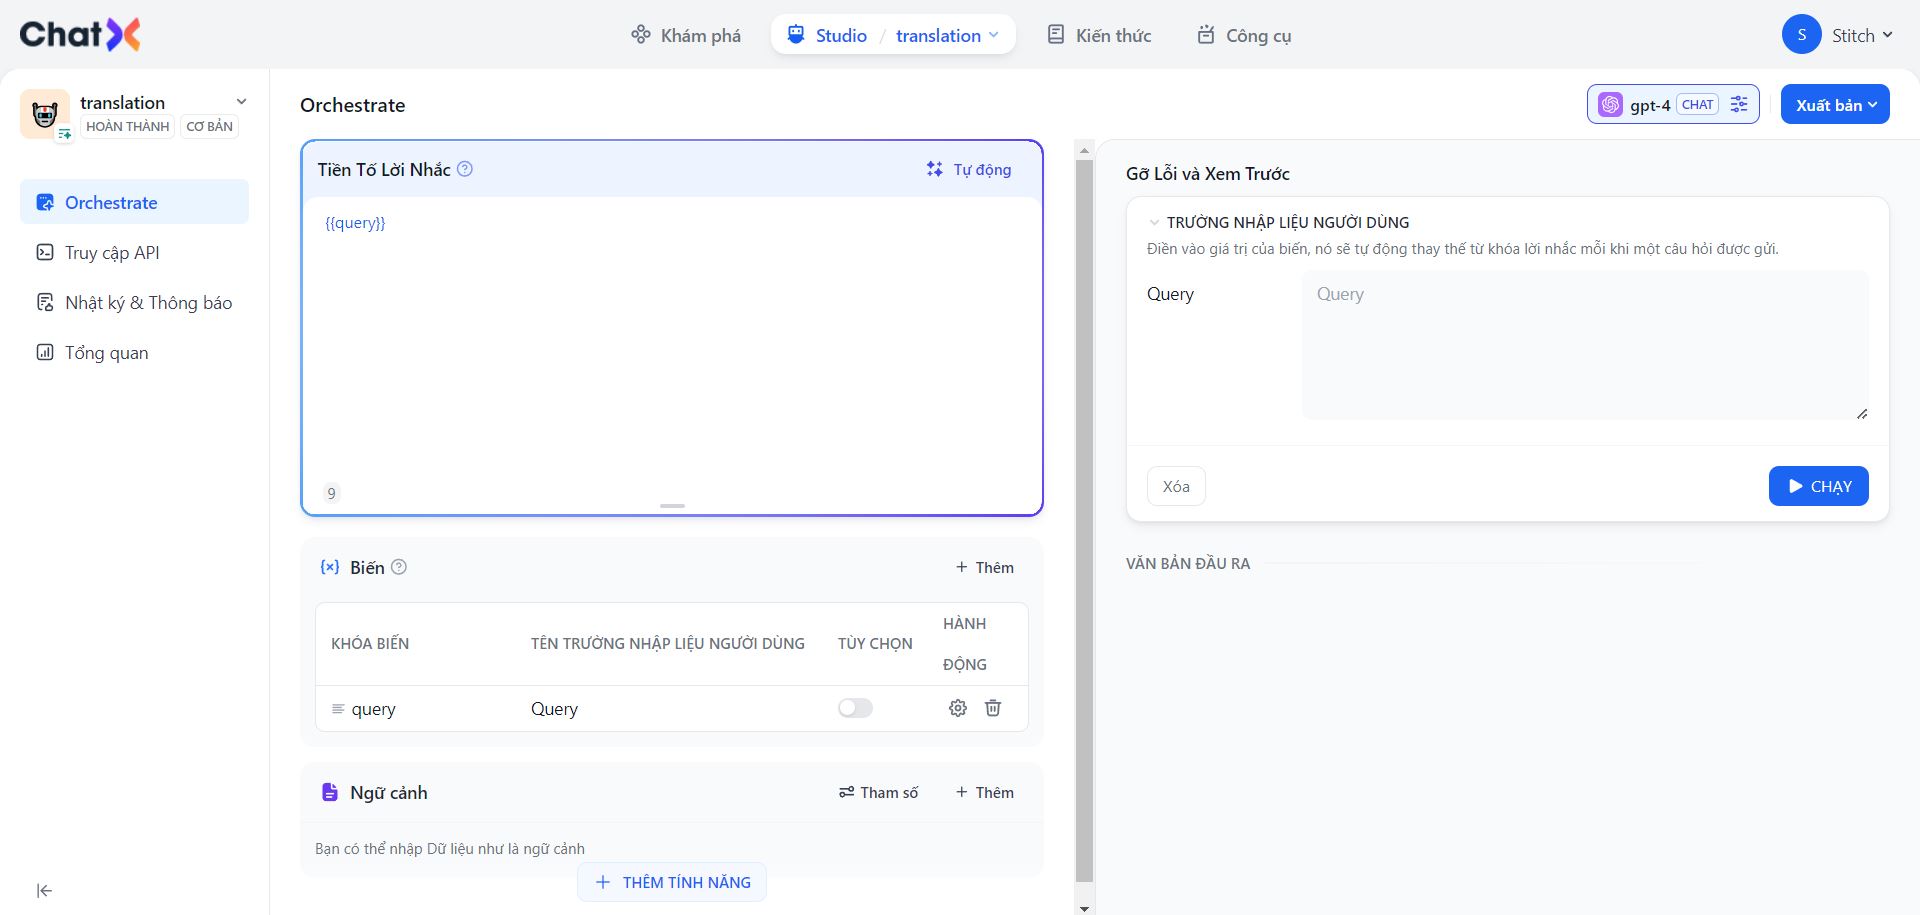Open Stitch user account menu
The image size is (1920, 915).
[1837, 35]
